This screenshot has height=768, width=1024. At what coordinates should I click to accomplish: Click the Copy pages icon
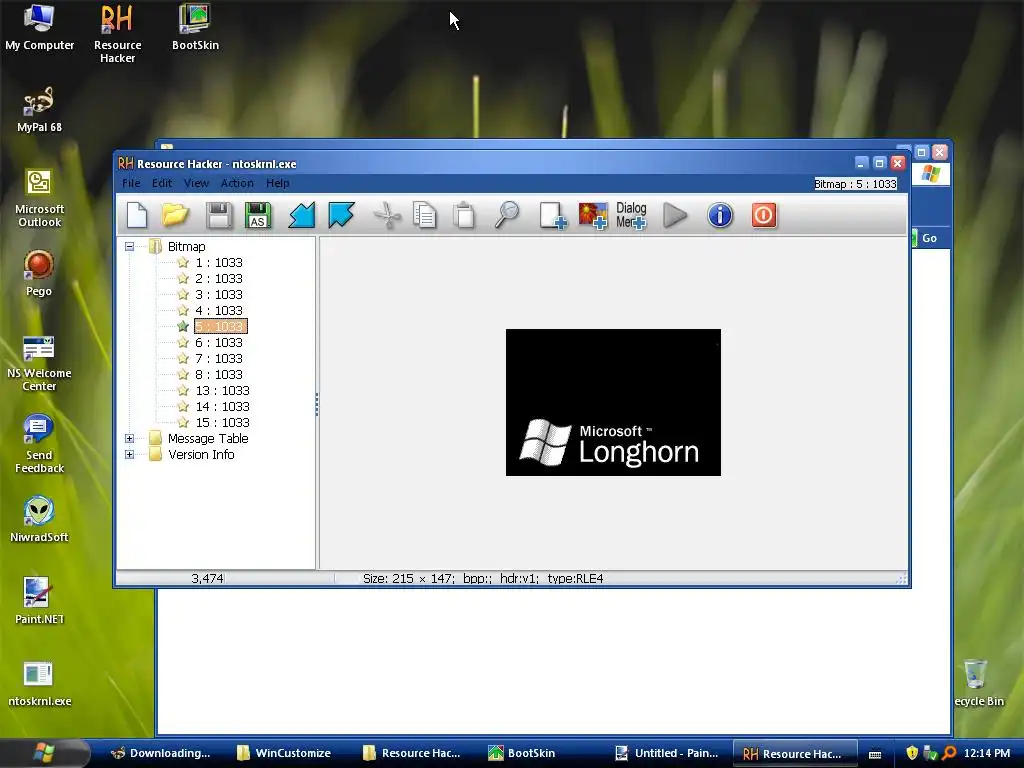point(424,216)
